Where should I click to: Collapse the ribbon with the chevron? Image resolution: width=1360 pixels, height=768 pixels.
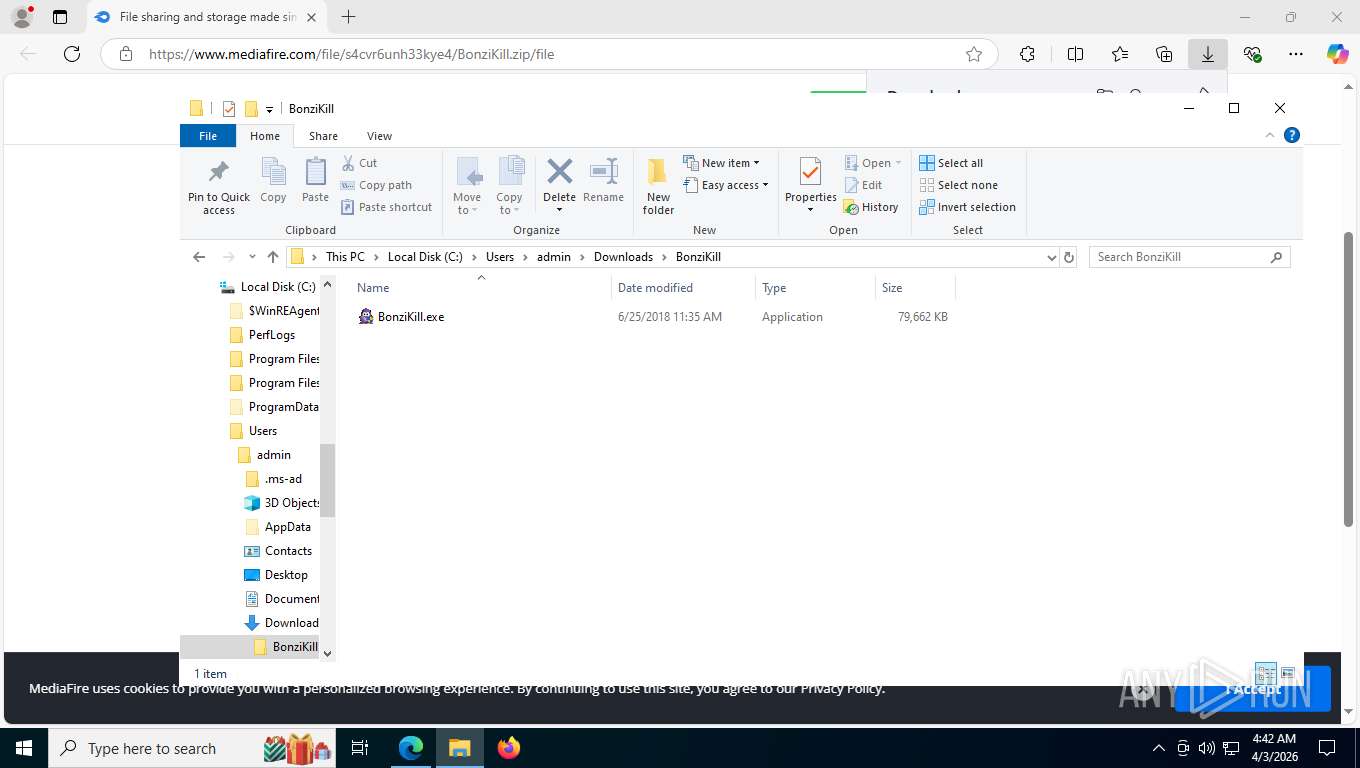click(1270, 135)
